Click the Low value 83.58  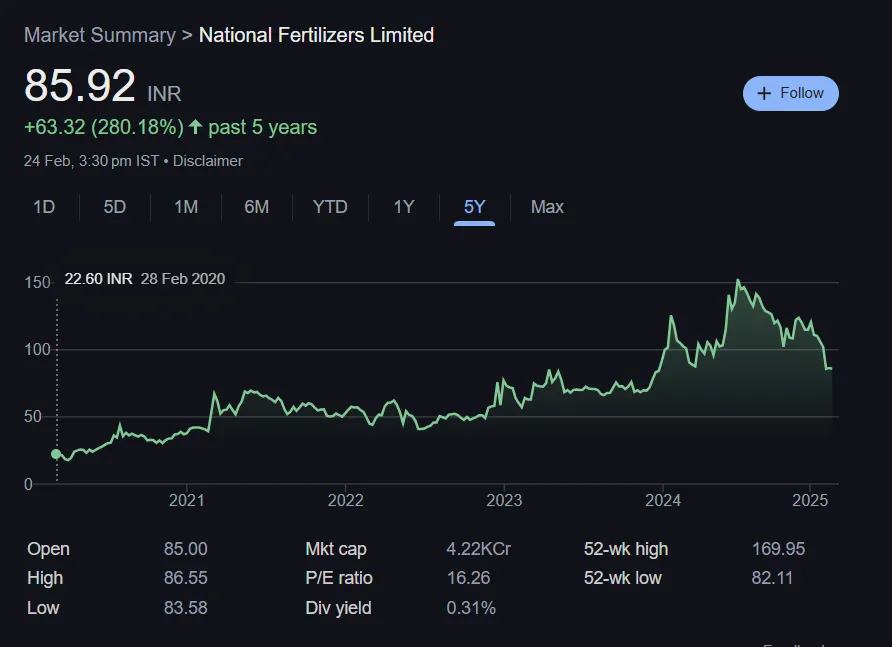pos(185,608)
